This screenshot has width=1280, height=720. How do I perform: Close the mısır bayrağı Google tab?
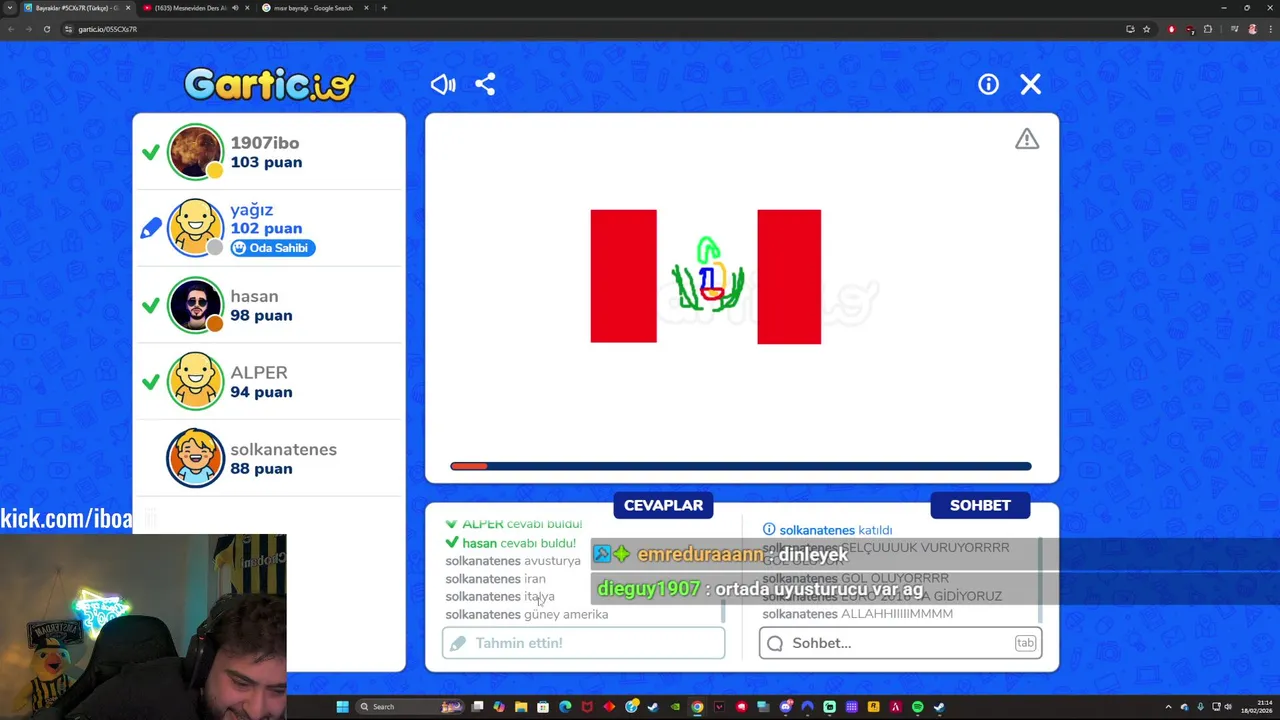click(366, 8)
